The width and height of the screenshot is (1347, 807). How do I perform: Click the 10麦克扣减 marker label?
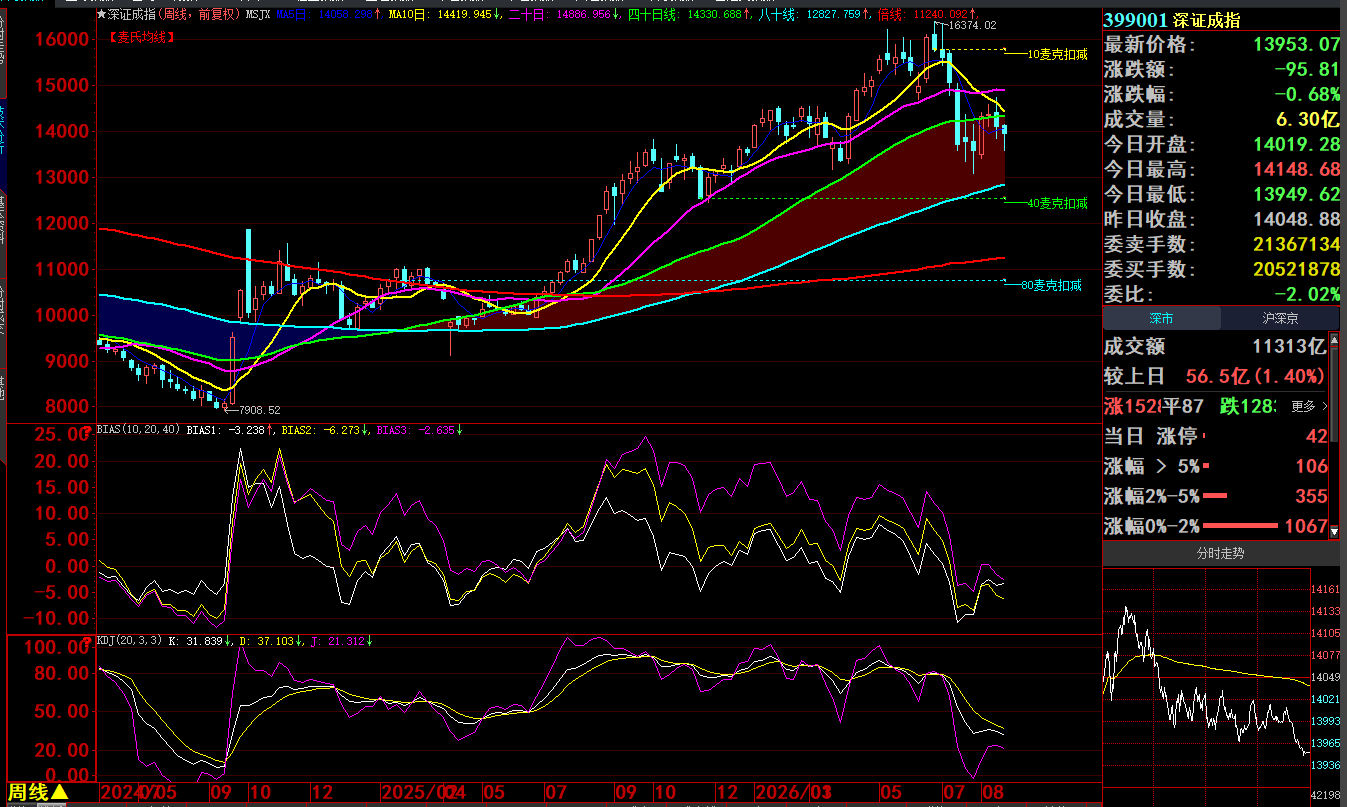(1057, 54)
